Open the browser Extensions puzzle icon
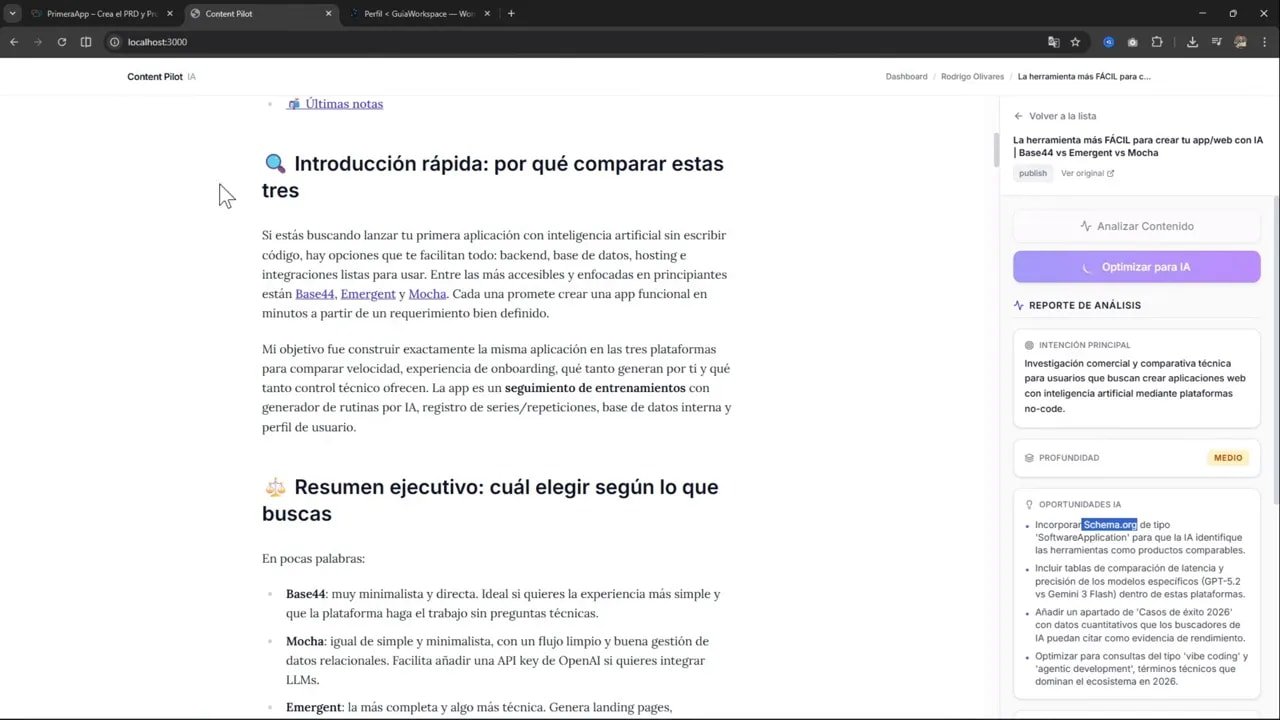The image size is (1280, 720). [x=1157, y=42]
